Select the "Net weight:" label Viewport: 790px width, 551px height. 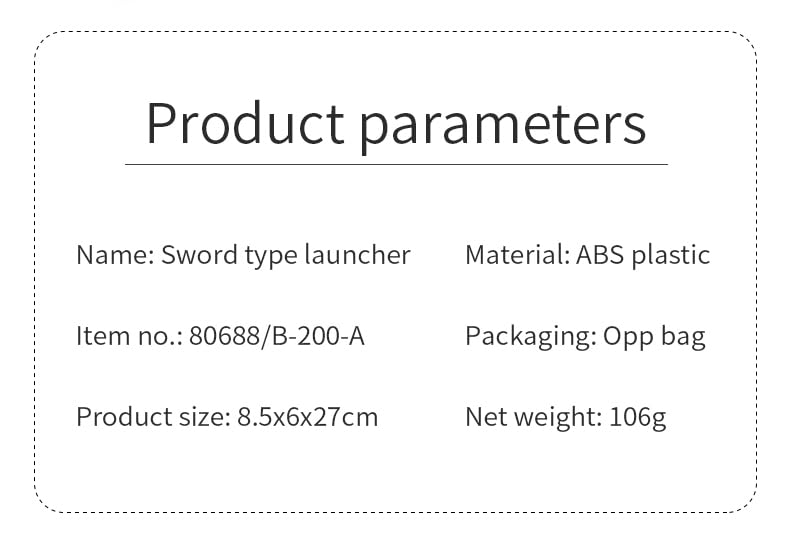(533, 416)
